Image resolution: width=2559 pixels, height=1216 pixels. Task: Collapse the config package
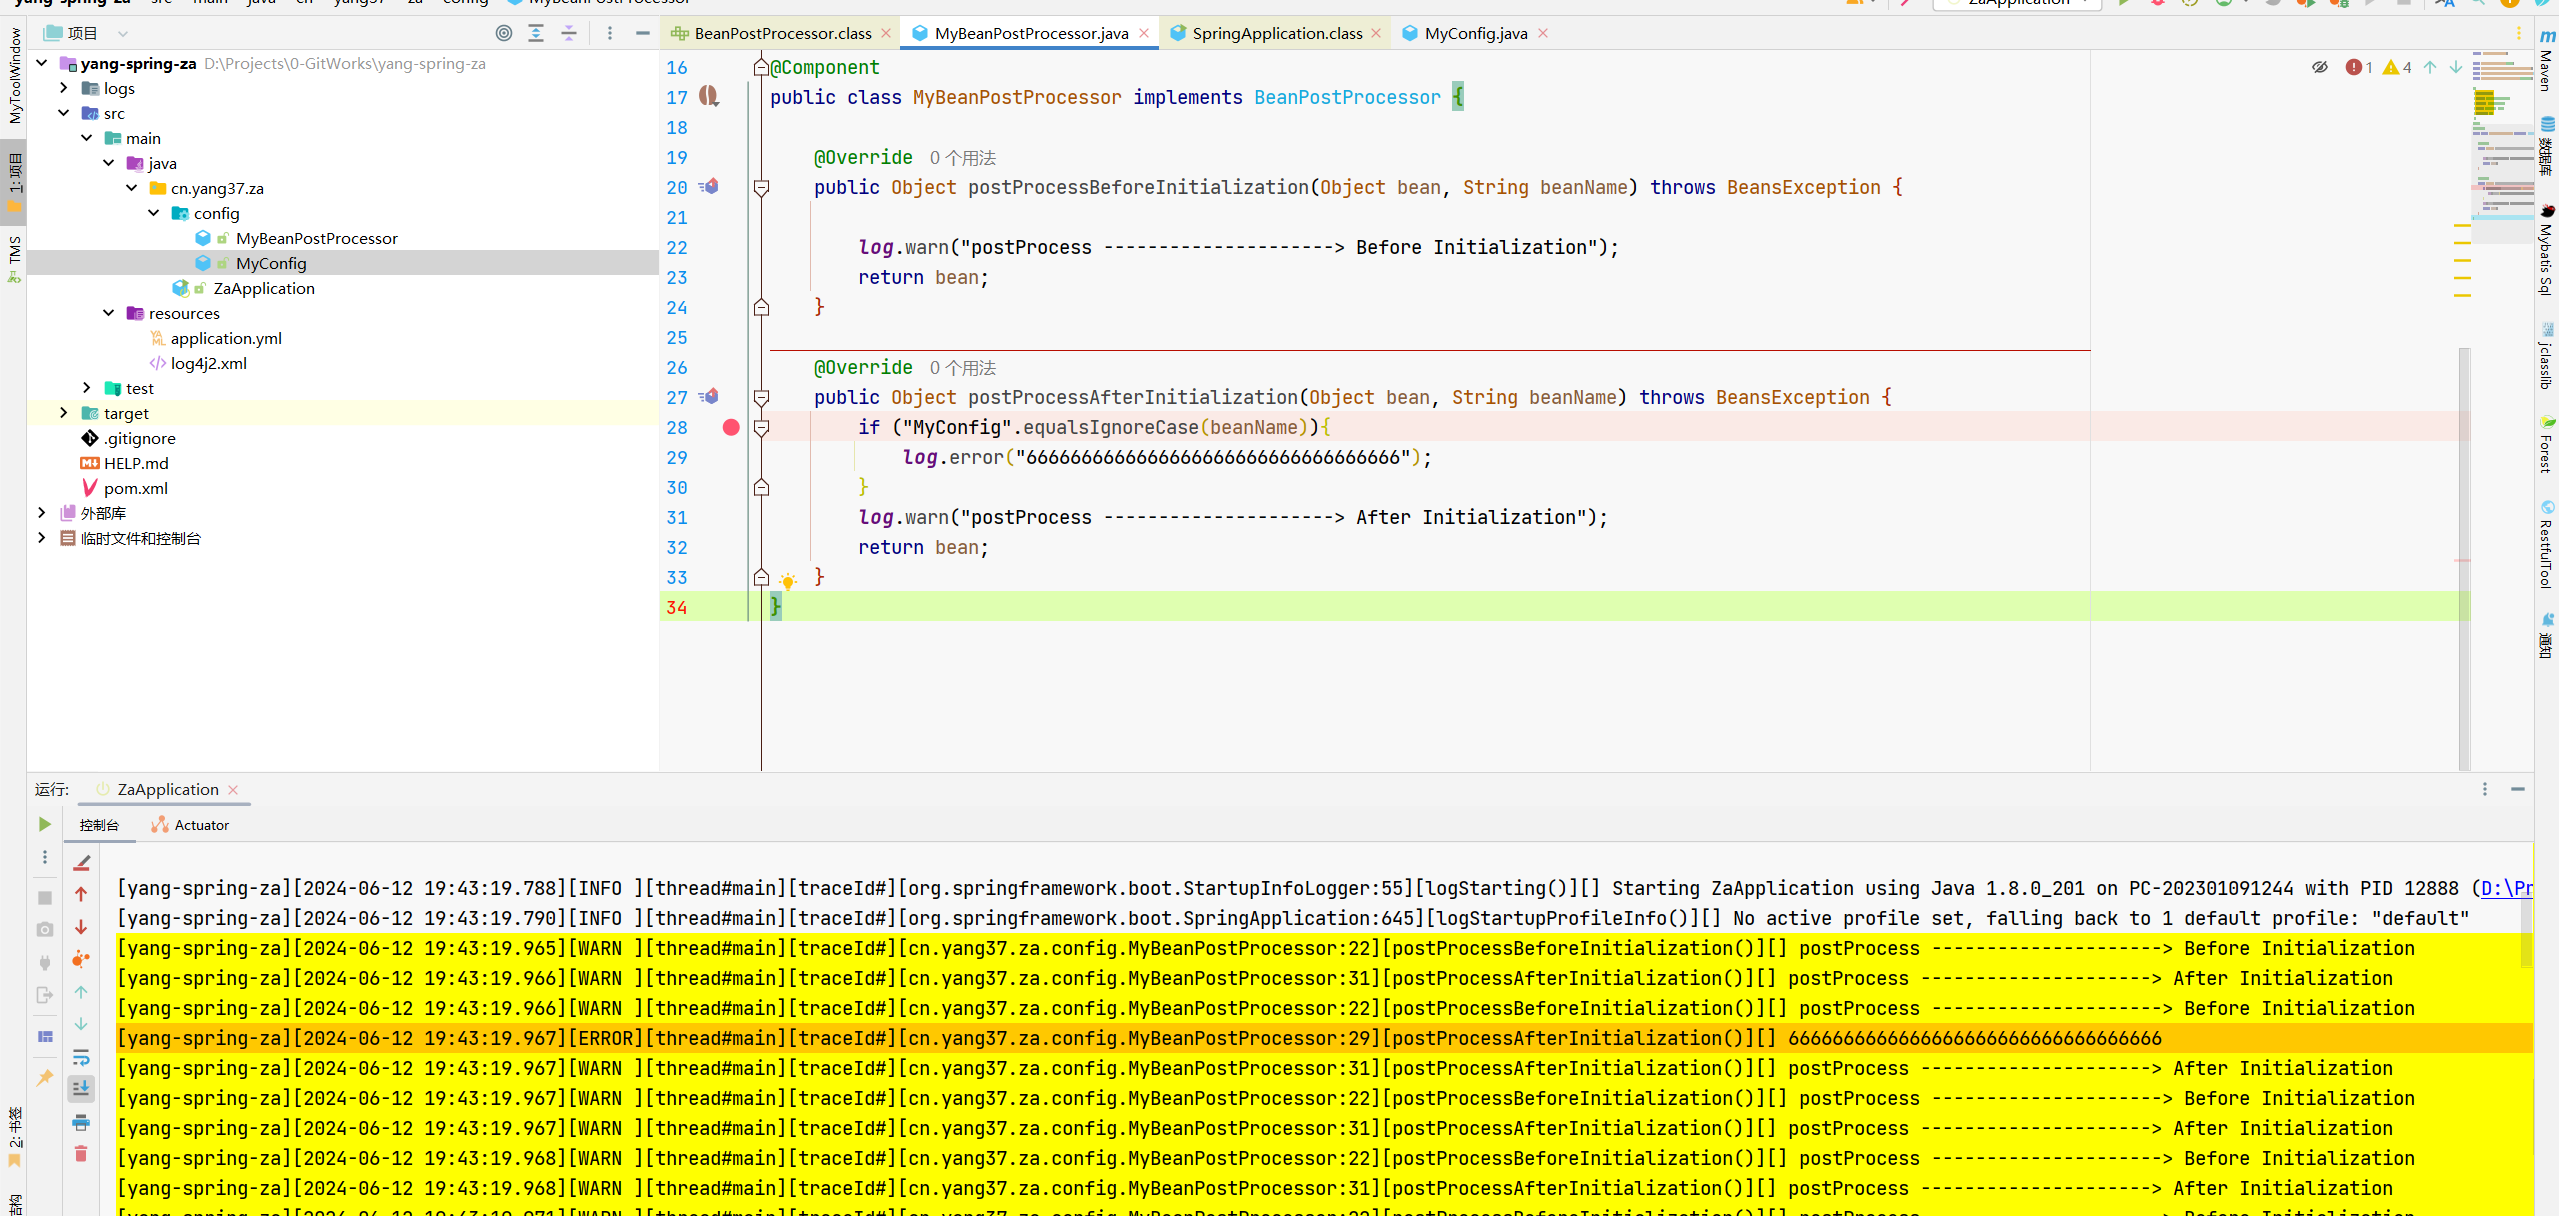click(x=154, y=213)
